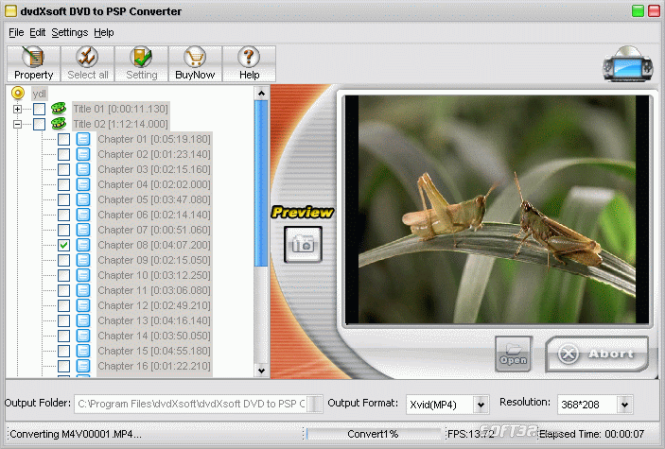Select the Chapter 12 [0:02:49.210] row
665x449 pixels.
tap(154, 305)
